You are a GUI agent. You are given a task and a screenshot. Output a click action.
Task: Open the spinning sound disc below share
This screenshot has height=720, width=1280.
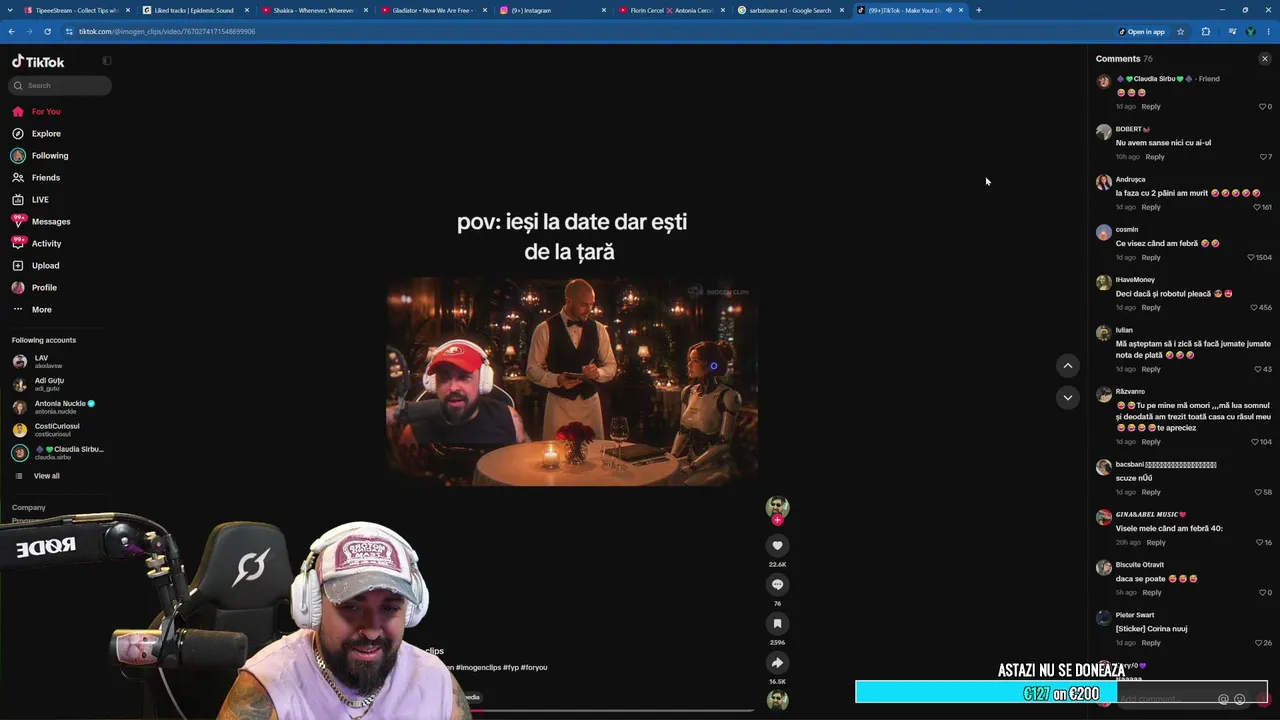pyautogui.click(x=777, y=701)
